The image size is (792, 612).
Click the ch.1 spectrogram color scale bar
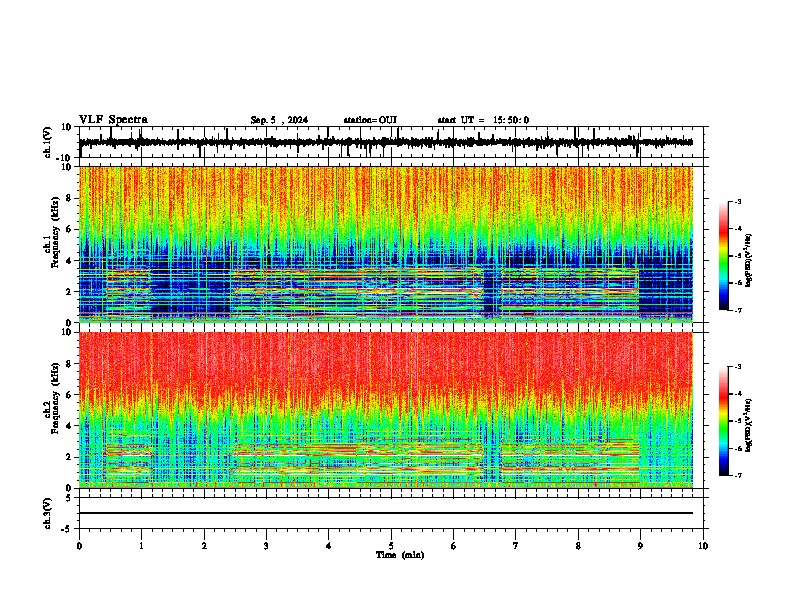point(723,256)
